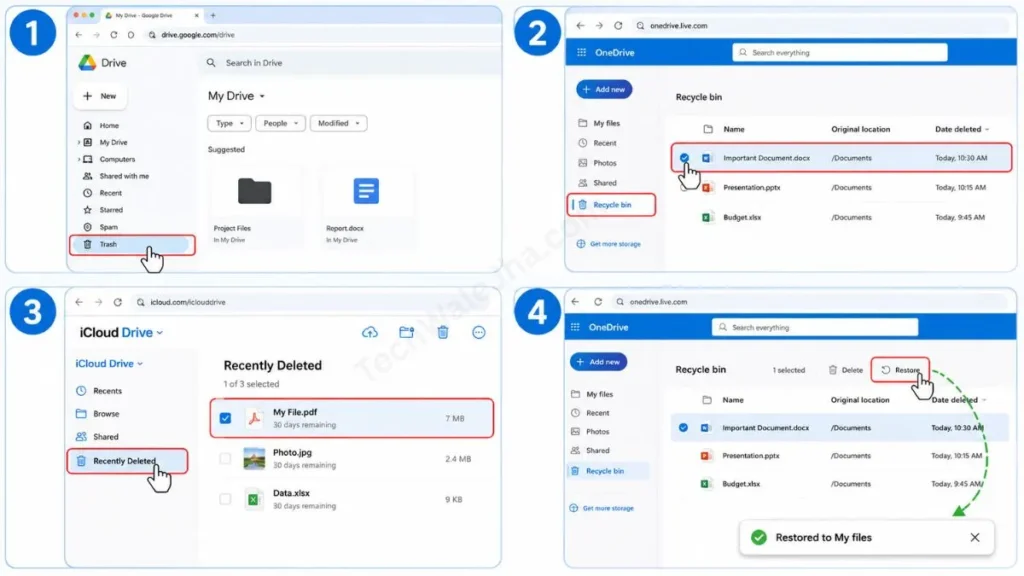Click Budget.xlsx file name in panel 4
Image resolution: width=1024 pixels, height=576 pixels.
click(x=741, y=484)
